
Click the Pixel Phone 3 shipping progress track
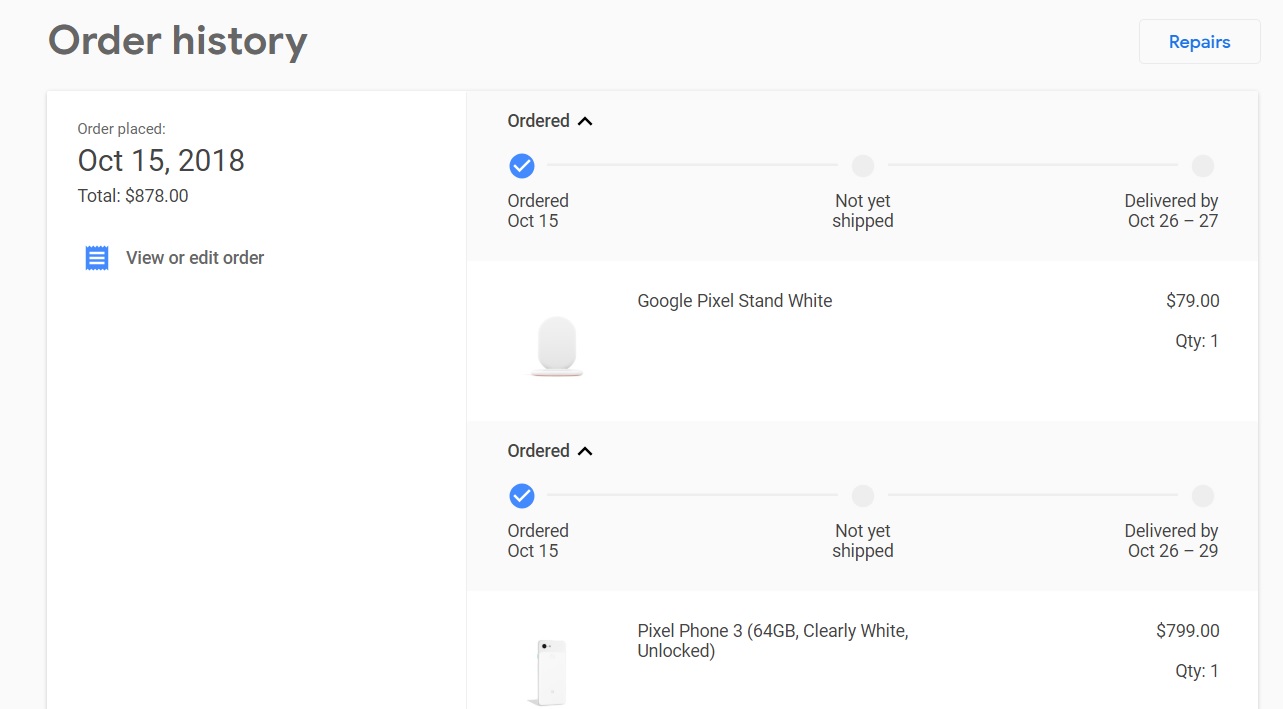[x=692, y=495]
